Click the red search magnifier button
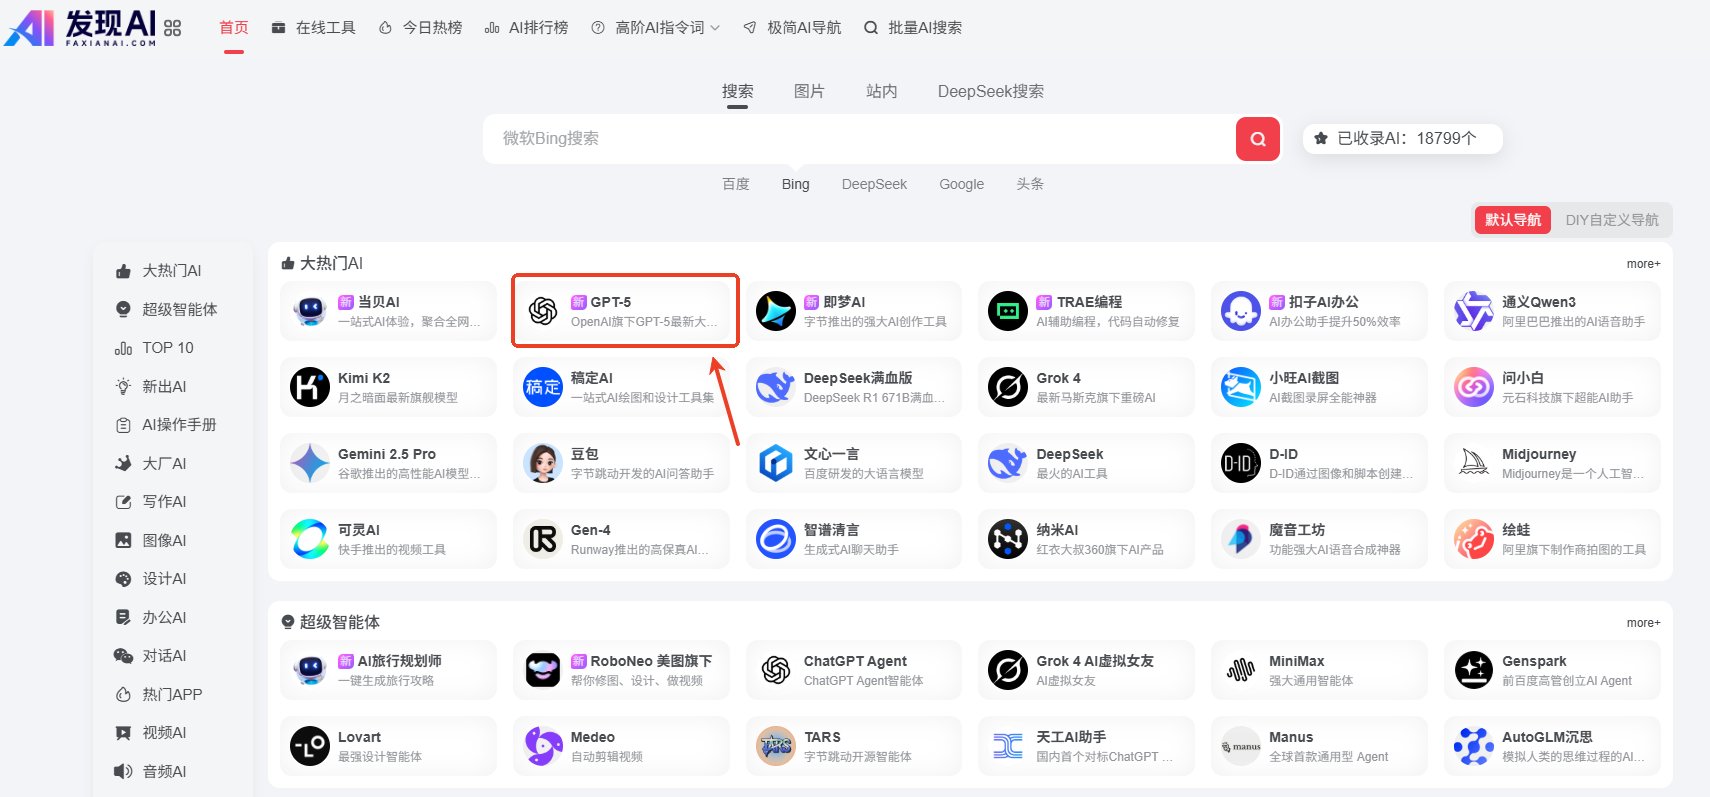Screen dimensions: 1710x797 tap(1258, 139)
